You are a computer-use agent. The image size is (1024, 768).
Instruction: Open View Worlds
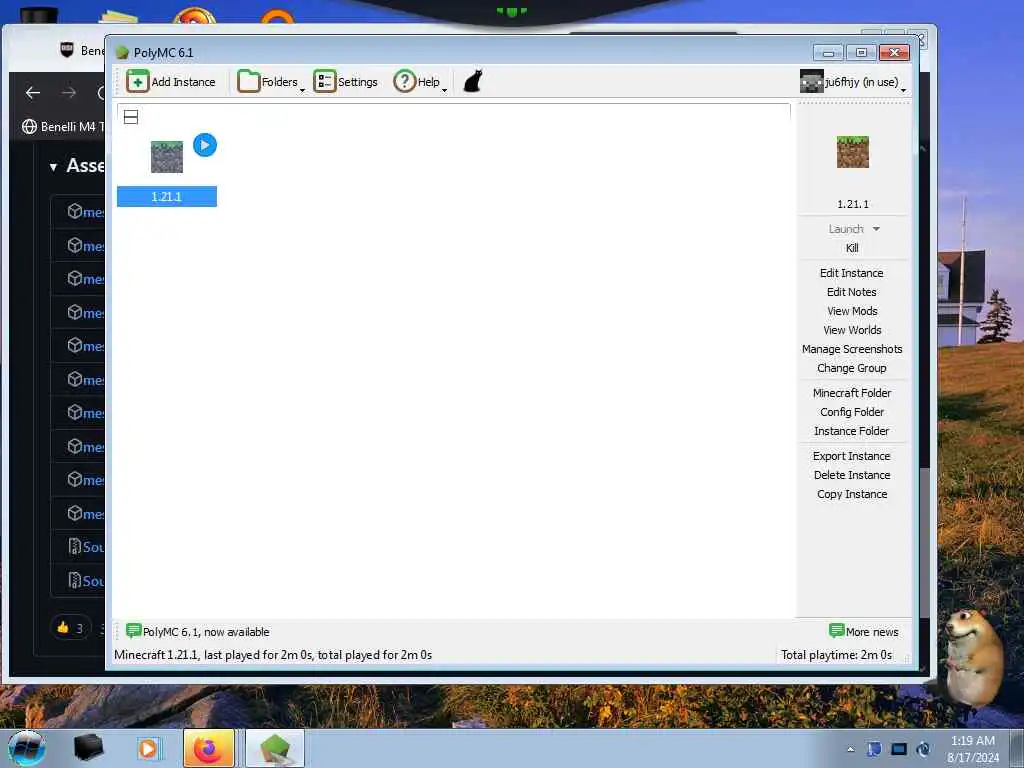[852, 330]
